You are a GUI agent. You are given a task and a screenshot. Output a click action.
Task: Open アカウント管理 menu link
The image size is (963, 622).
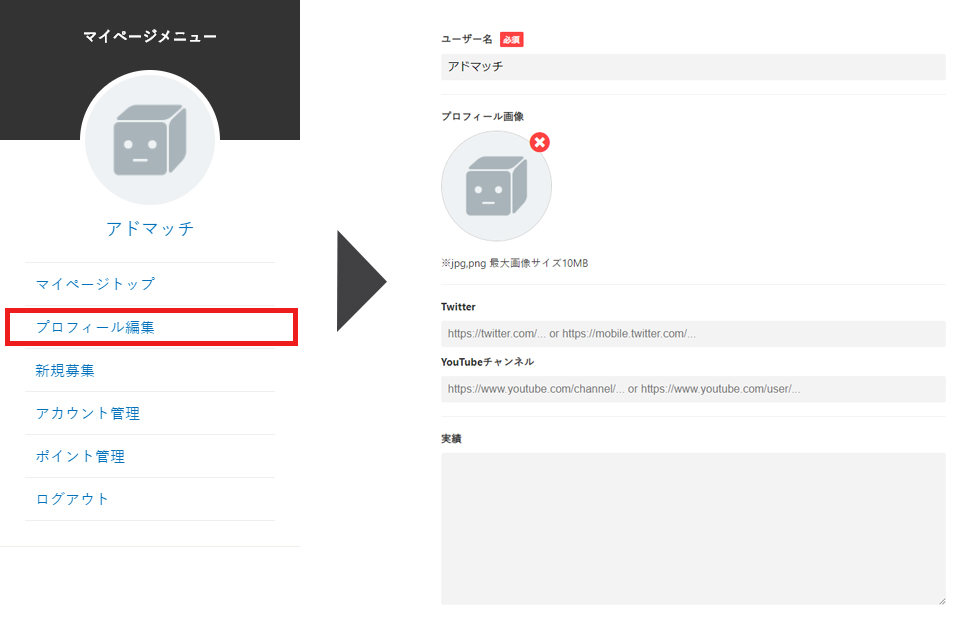(x=88, y=413)
